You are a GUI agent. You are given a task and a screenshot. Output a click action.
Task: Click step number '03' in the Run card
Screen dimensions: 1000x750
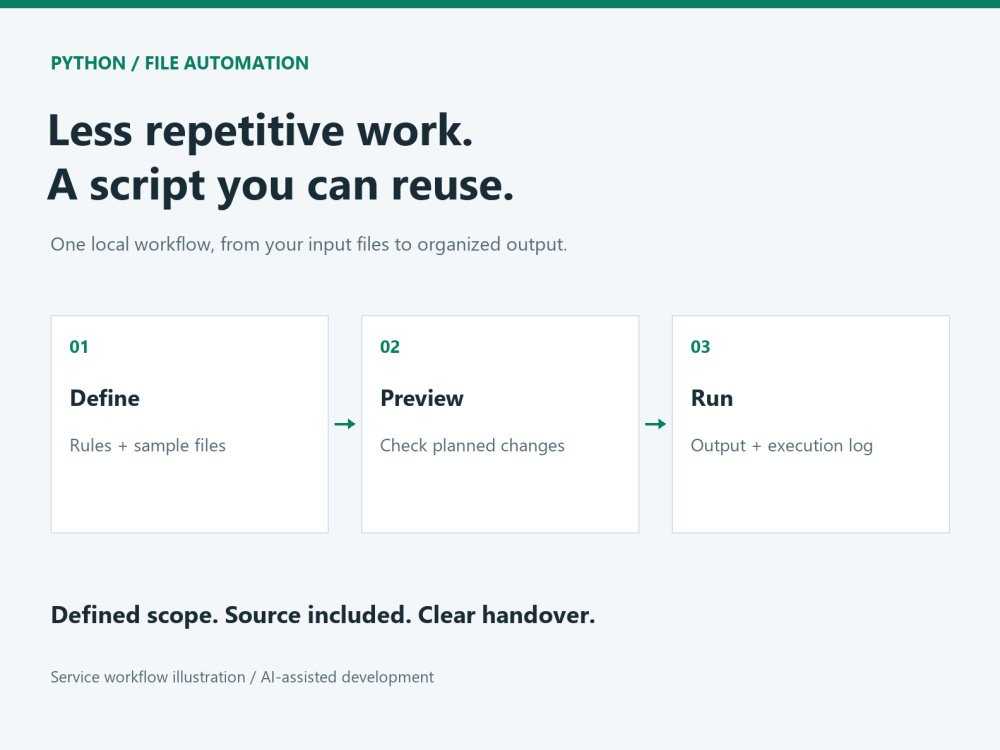click(x=700, y=347)
